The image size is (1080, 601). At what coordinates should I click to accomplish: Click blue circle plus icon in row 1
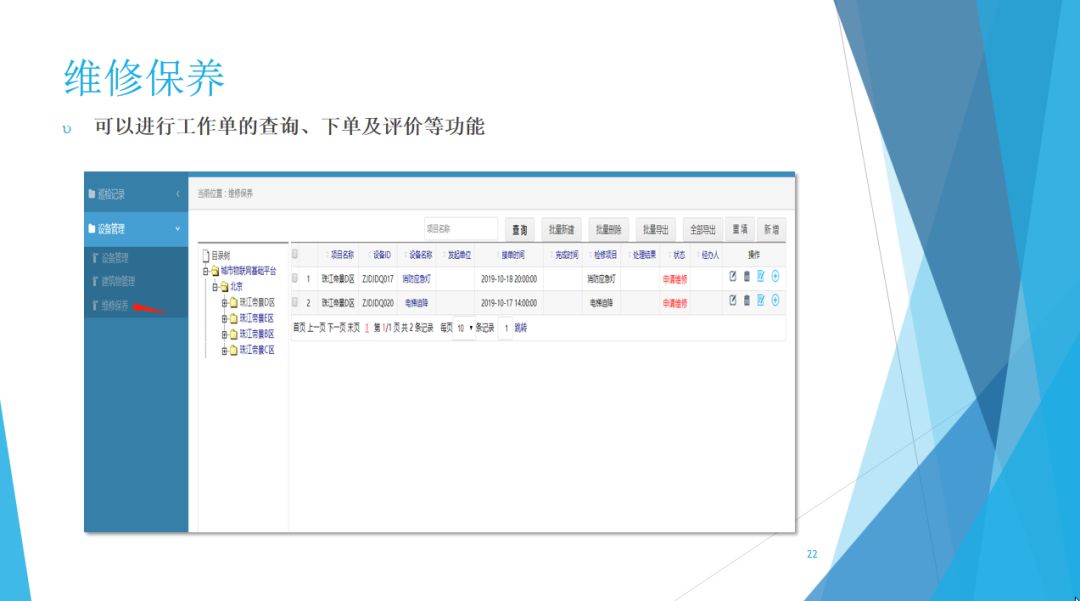click(x=776, y=276)
